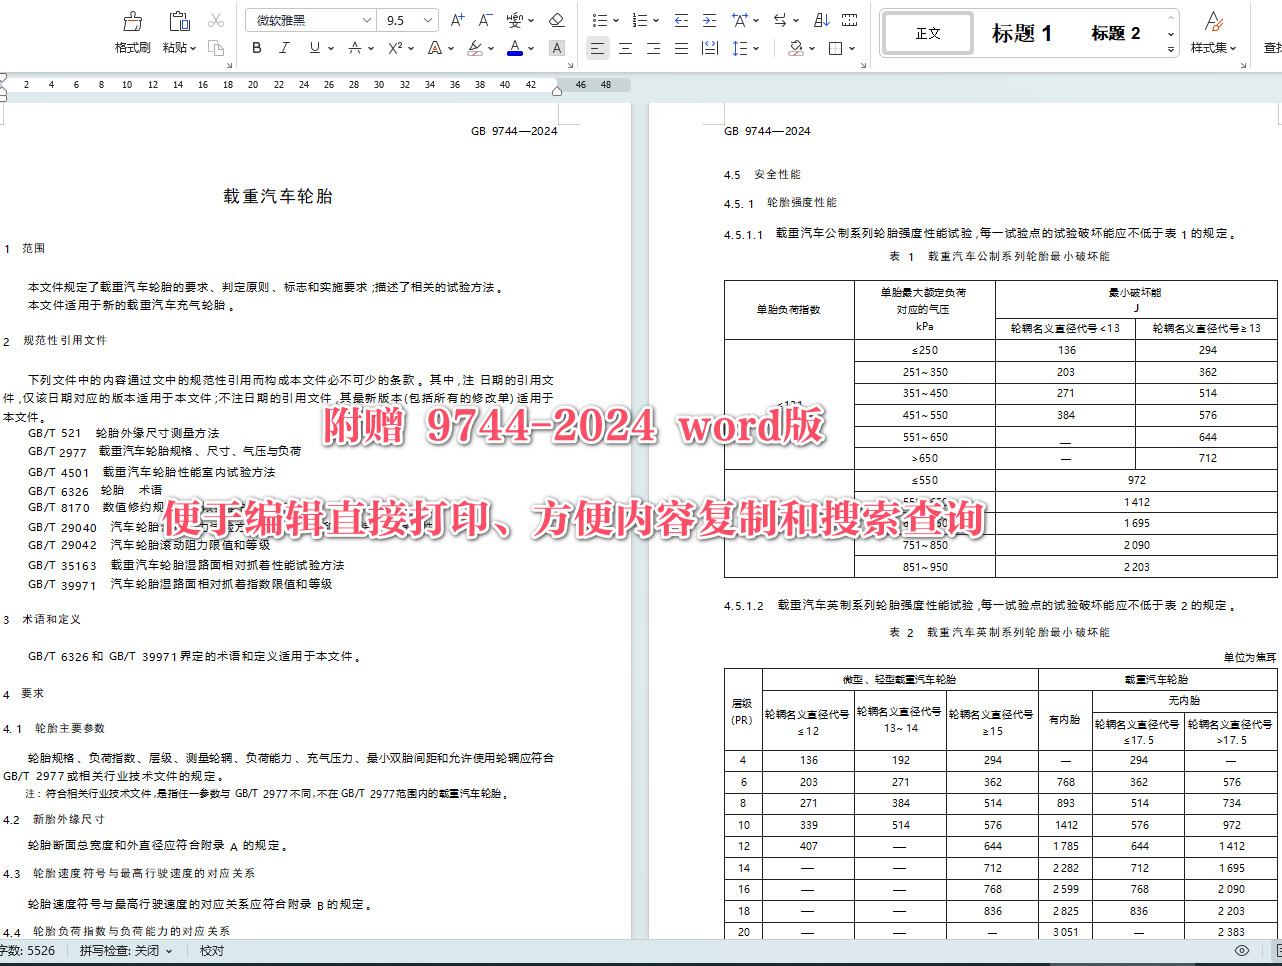The height and width of the screenshot is (966, 1282).
Task: Click the Copy icon below scissors
Action: [x=216, y=47]
